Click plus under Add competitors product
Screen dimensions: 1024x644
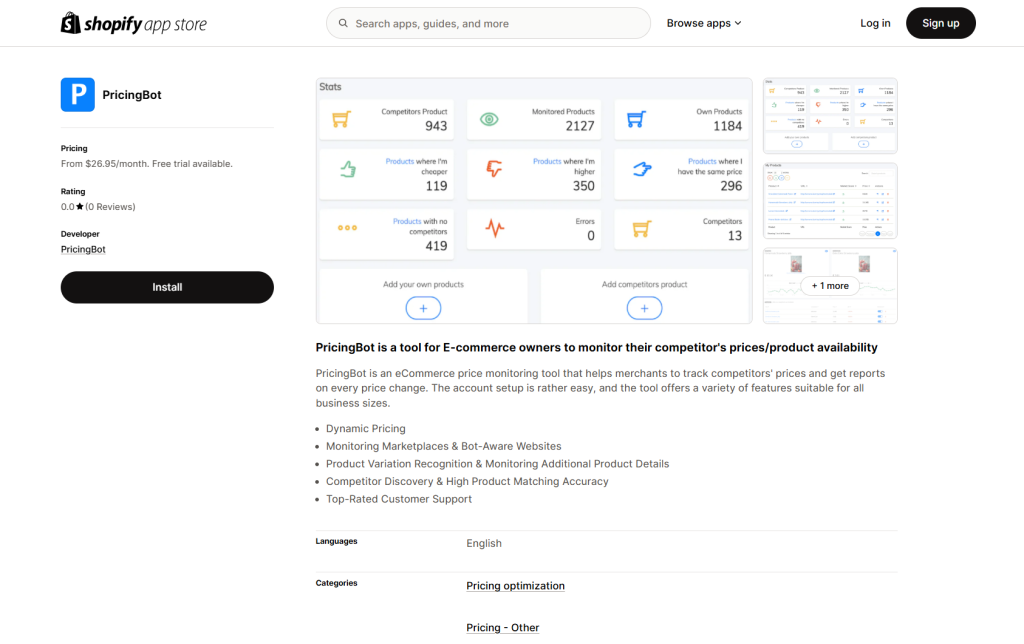pos(645,308)
